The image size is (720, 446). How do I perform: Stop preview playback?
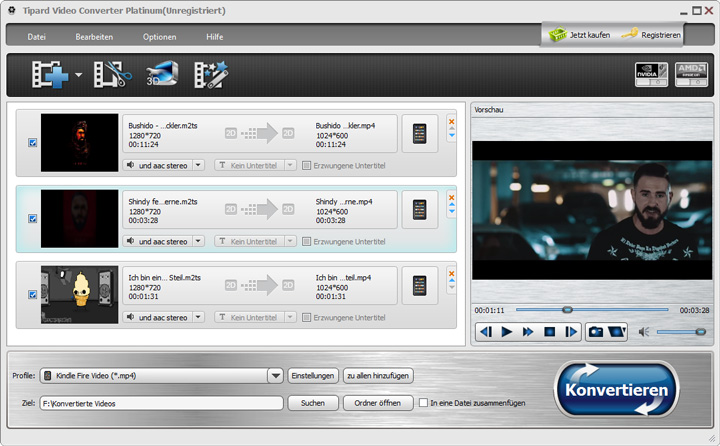(x=550, y=332)
